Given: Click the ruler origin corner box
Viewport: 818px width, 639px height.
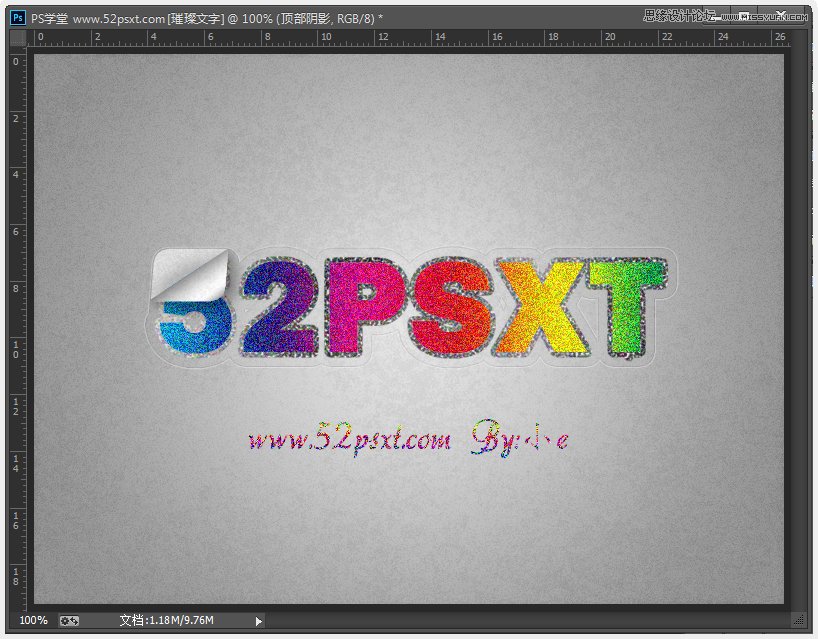Looking at the screenshot, I should (18, 38).
